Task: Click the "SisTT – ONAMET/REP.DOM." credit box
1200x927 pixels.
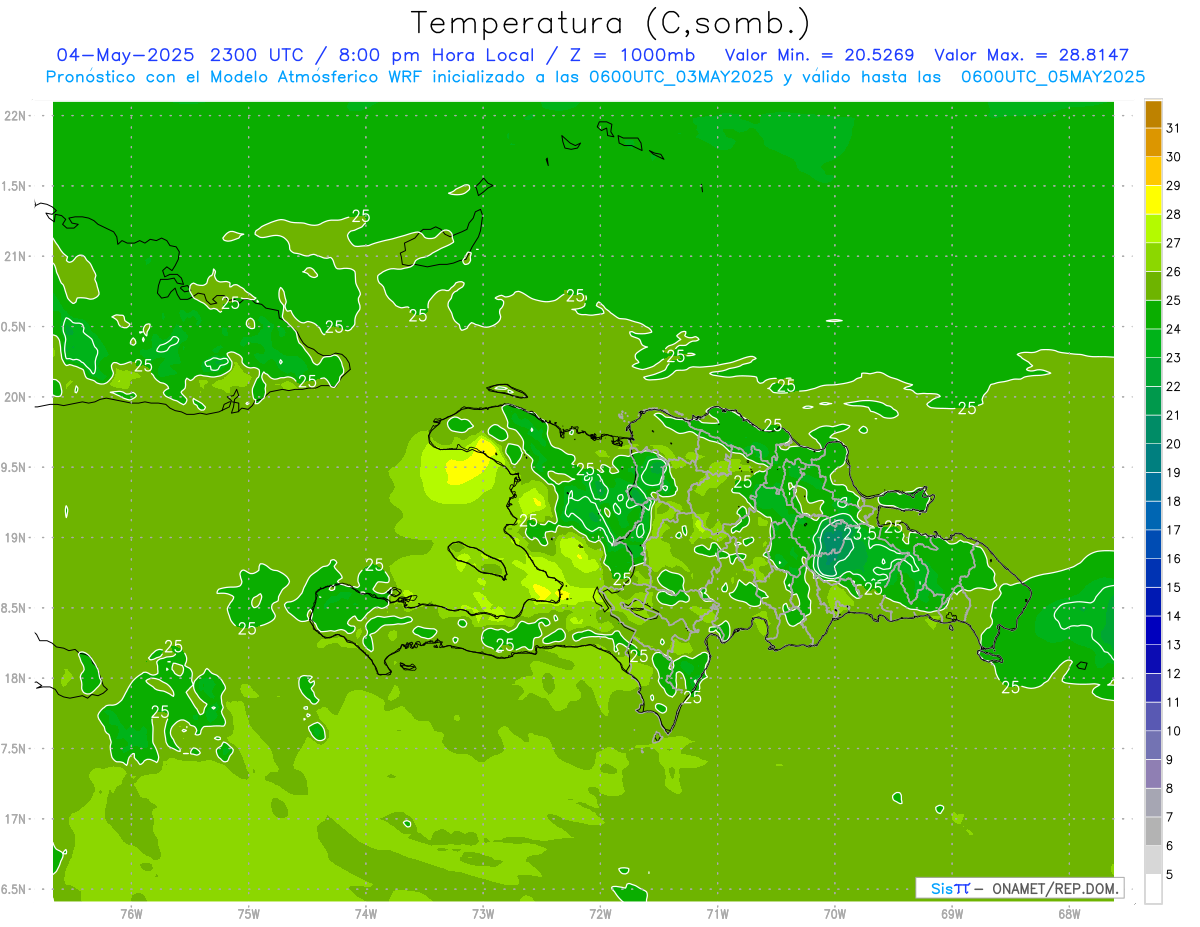Action: [x=1020, y=888]
